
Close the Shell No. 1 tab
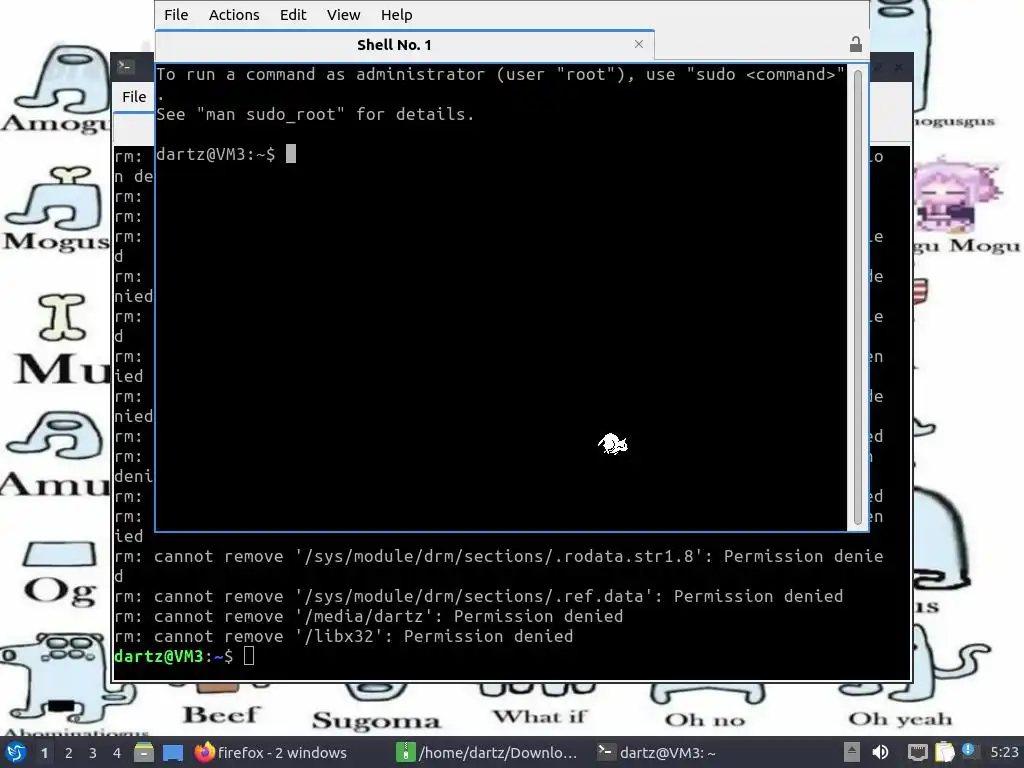point(639,44)
